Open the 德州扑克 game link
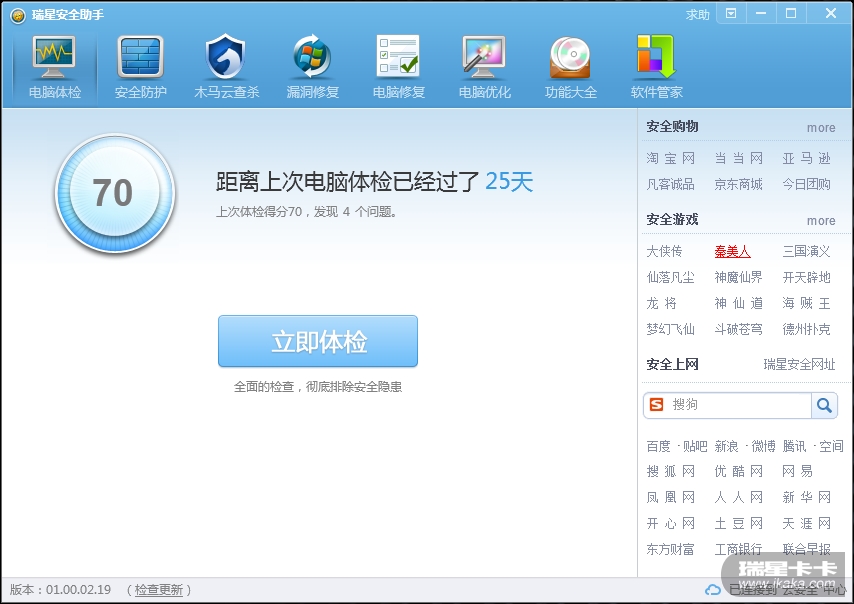854x604 pixels. pos(807,330)
